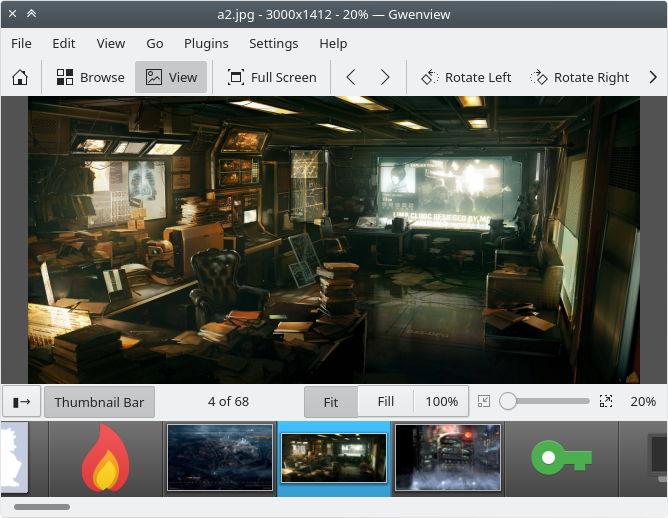
Task: Click the keep-above double chevron titlebar icon
Action: point(32,14)
